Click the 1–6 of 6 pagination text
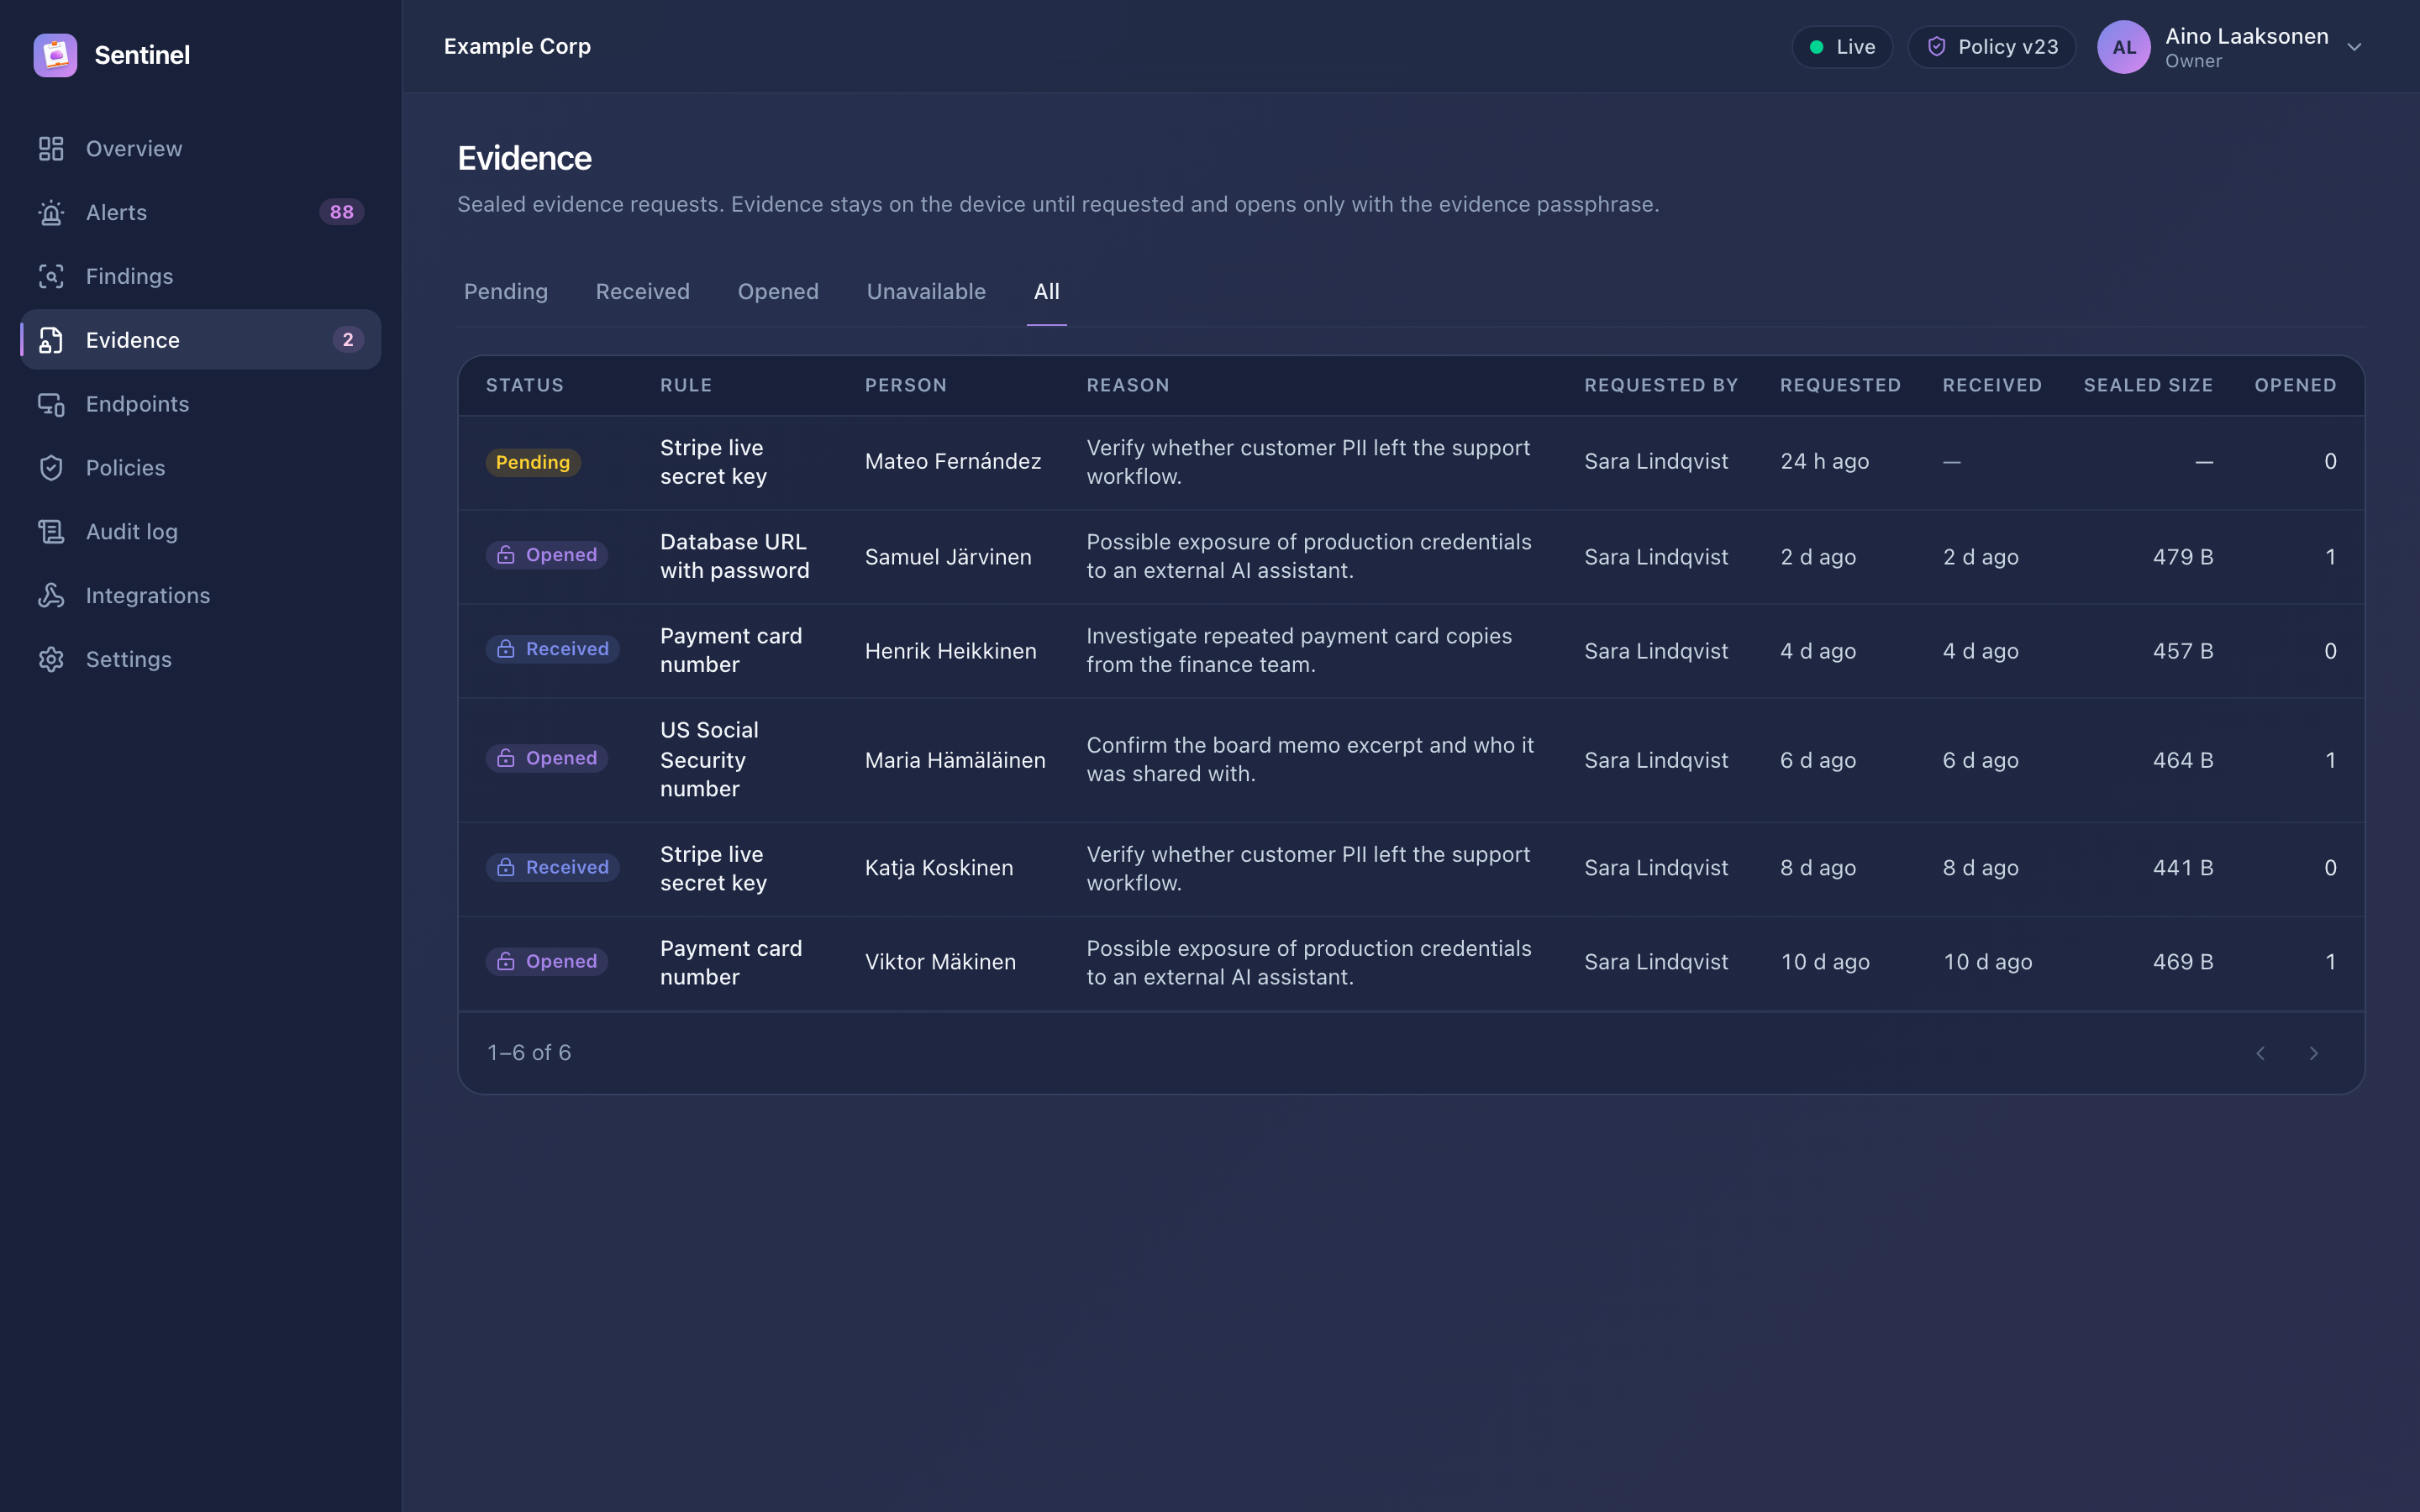This screenshot has height=1512, width=2420. 529,1052
